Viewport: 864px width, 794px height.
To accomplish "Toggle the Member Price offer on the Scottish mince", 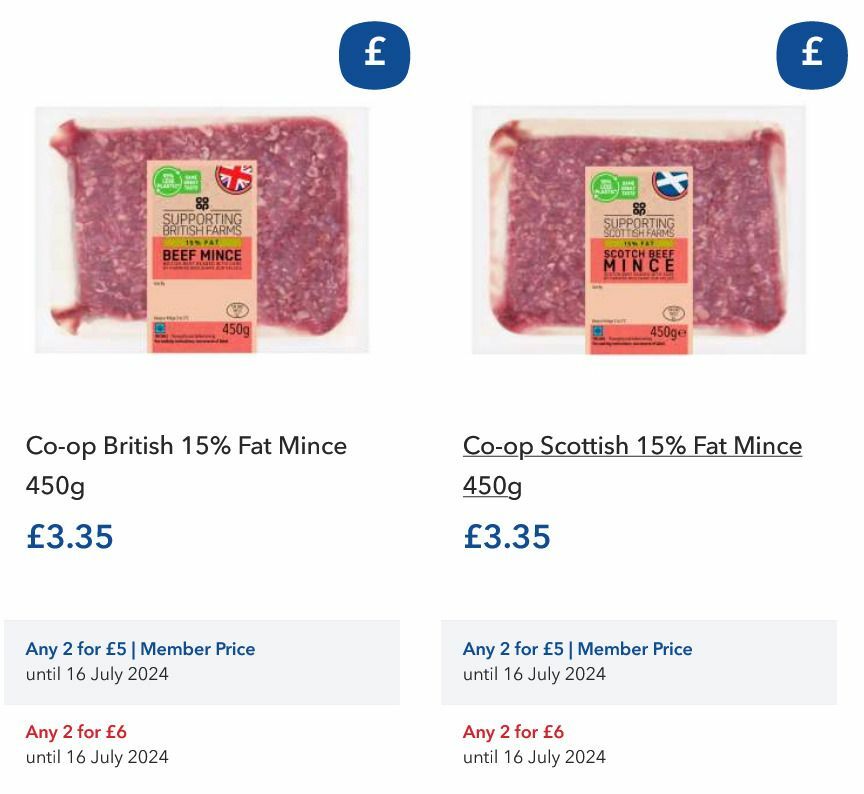I will pos(637,662).
